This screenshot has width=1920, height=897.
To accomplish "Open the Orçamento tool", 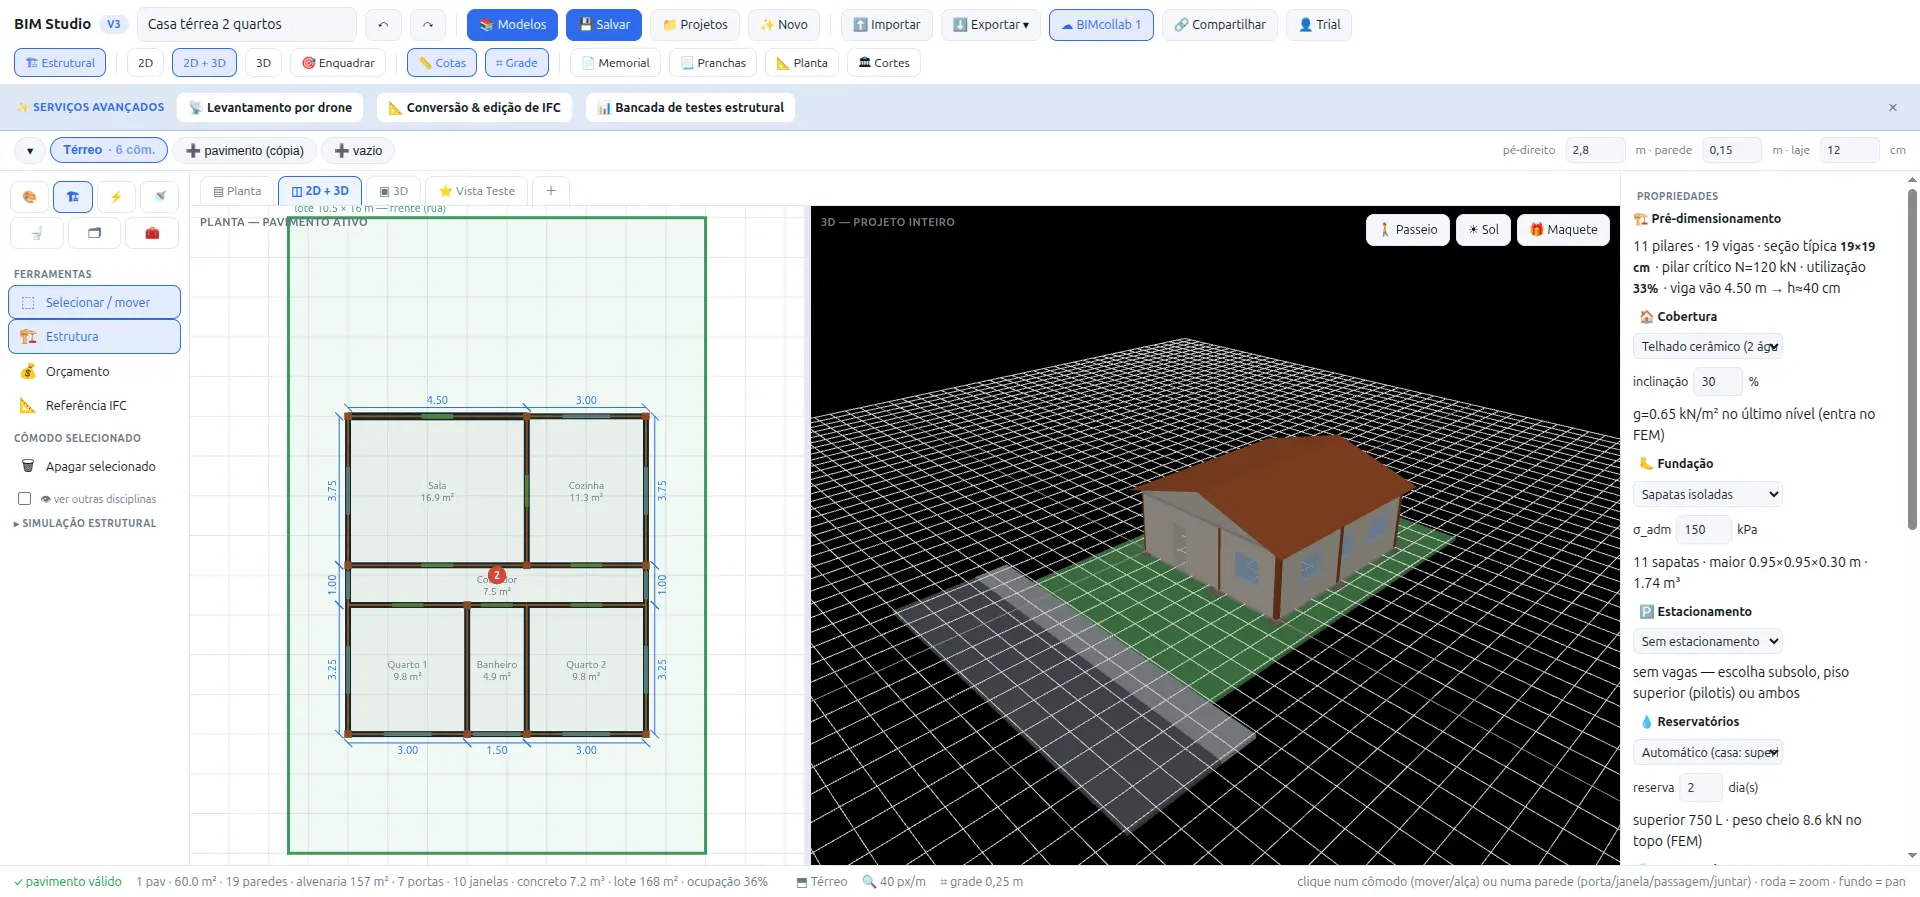I will tap(95, 371).
